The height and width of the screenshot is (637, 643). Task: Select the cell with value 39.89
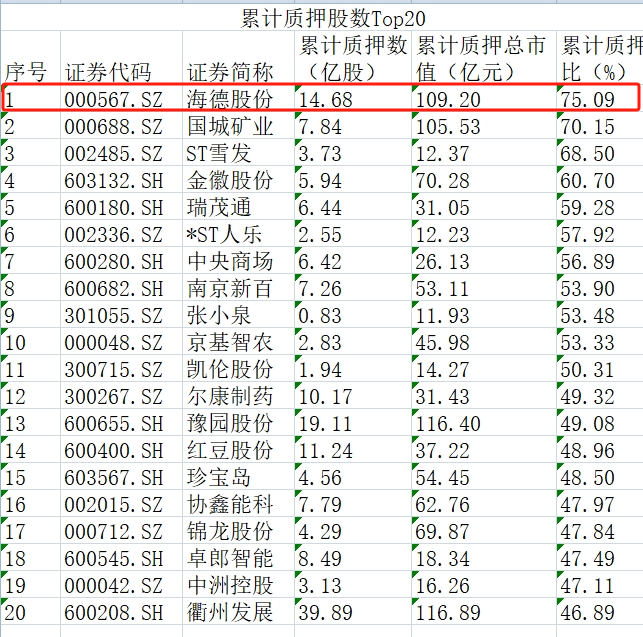353,612
